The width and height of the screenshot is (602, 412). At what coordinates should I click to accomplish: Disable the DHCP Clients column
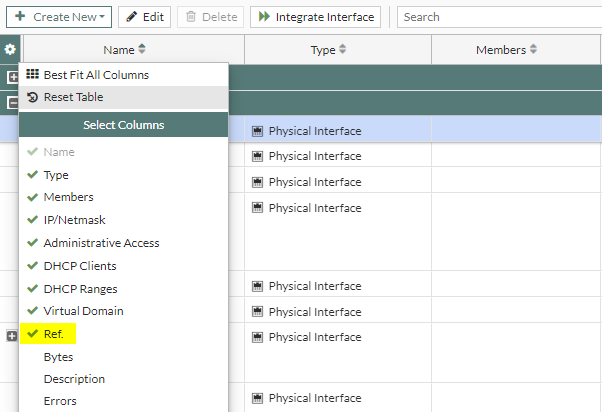pyautogui.click(x=79, y=266)
